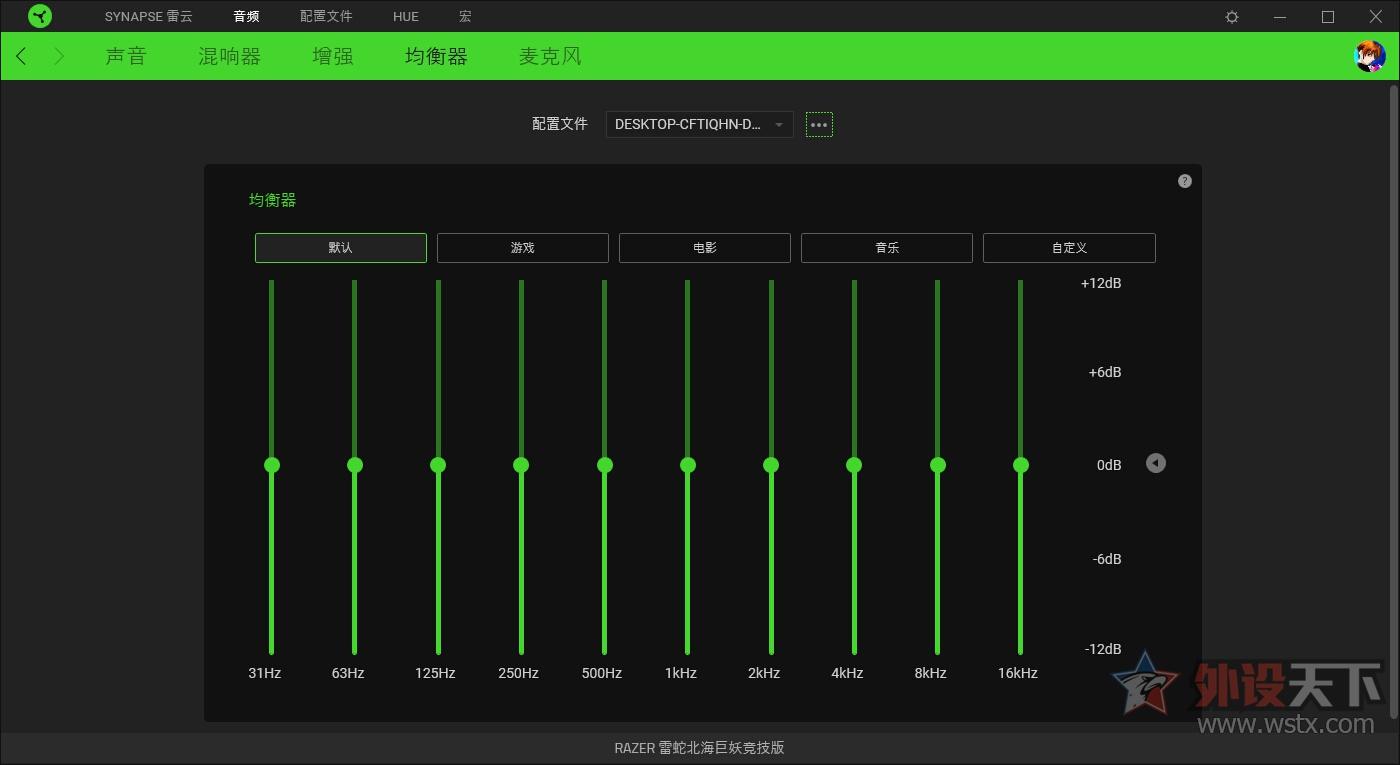Open the 配置文件 top tab
1400x765 pixels.
pos(326,17)
